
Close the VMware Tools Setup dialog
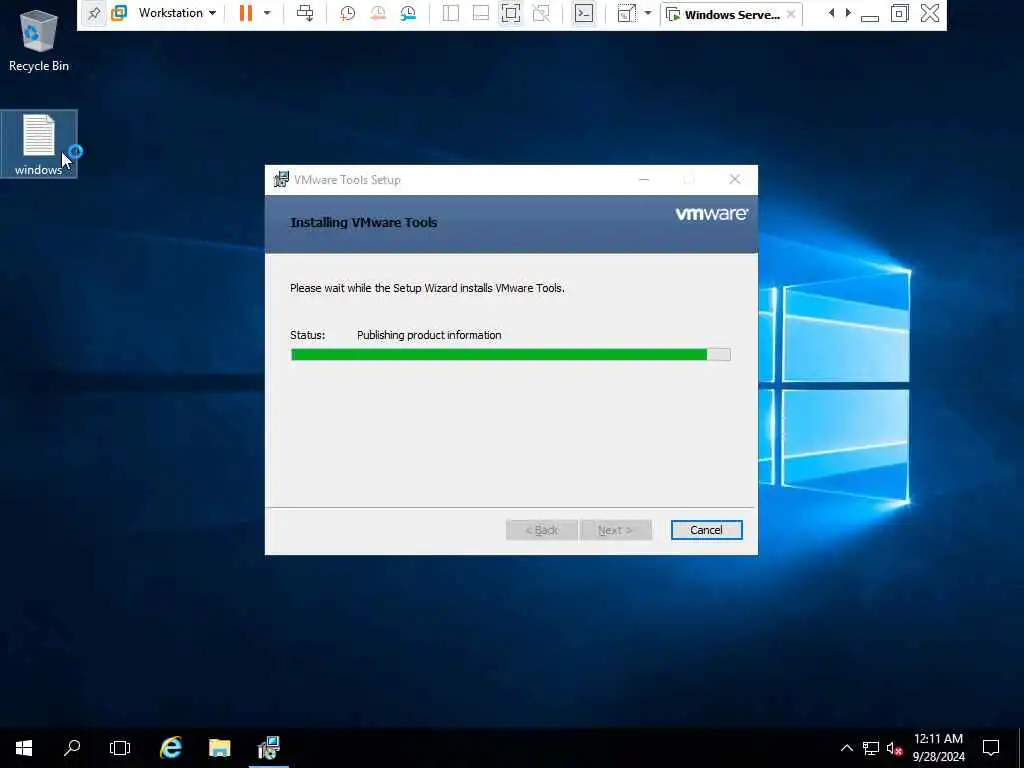[735, 180]
